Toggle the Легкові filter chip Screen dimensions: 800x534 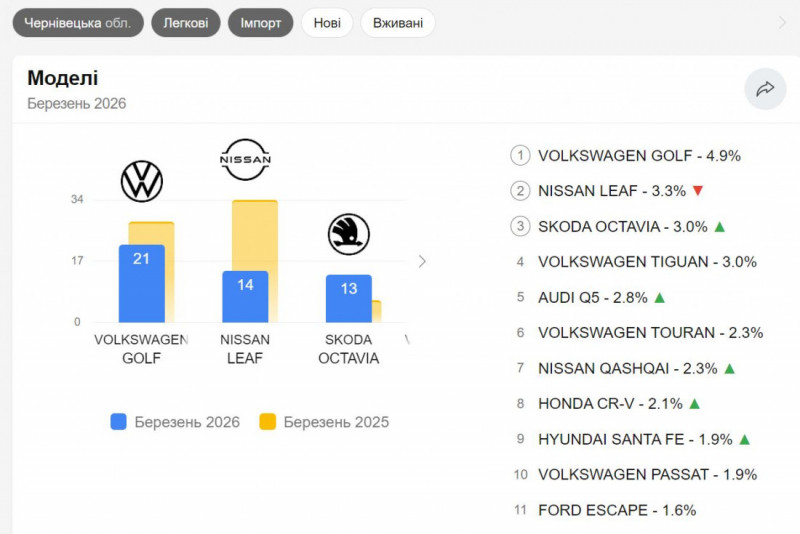click(186, 23)
